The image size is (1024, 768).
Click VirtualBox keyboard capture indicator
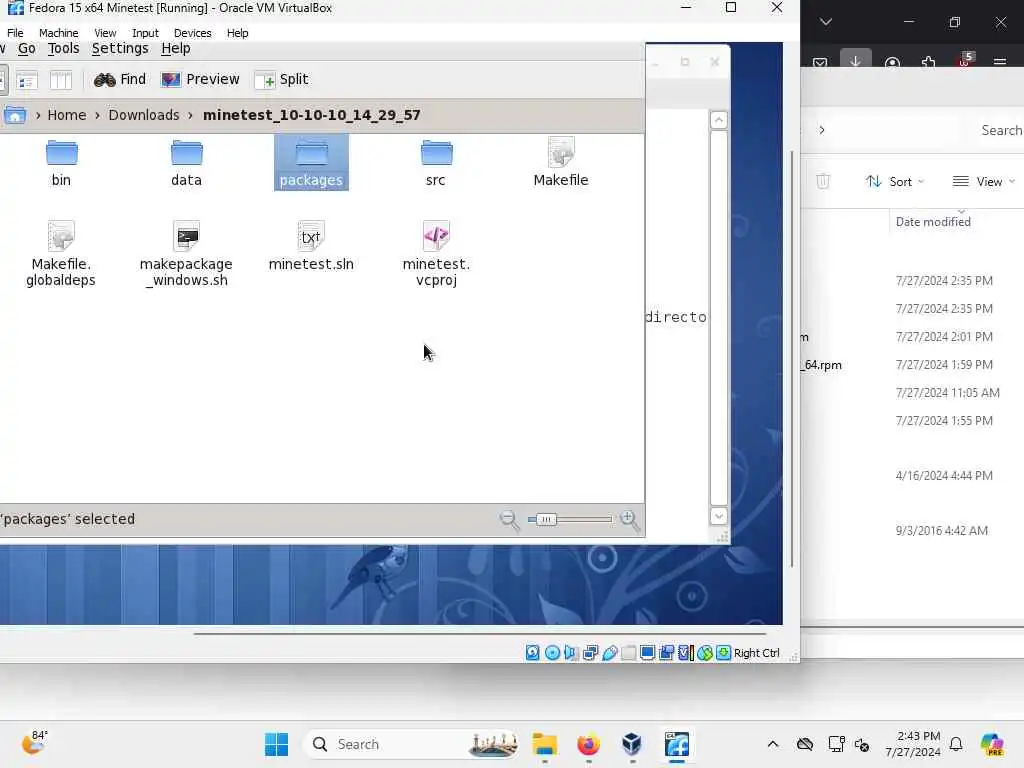click(724, 652)
